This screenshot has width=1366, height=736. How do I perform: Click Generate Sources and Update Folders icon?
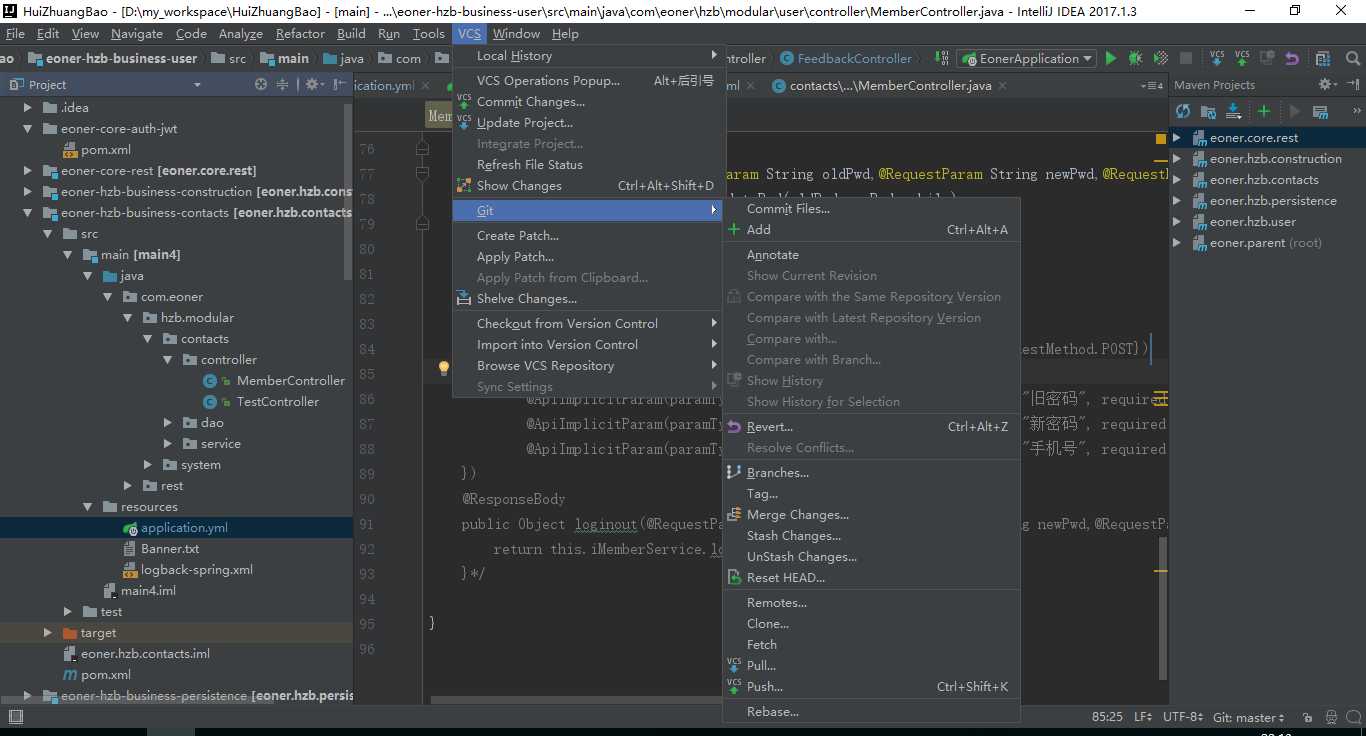coord(1208,111)
